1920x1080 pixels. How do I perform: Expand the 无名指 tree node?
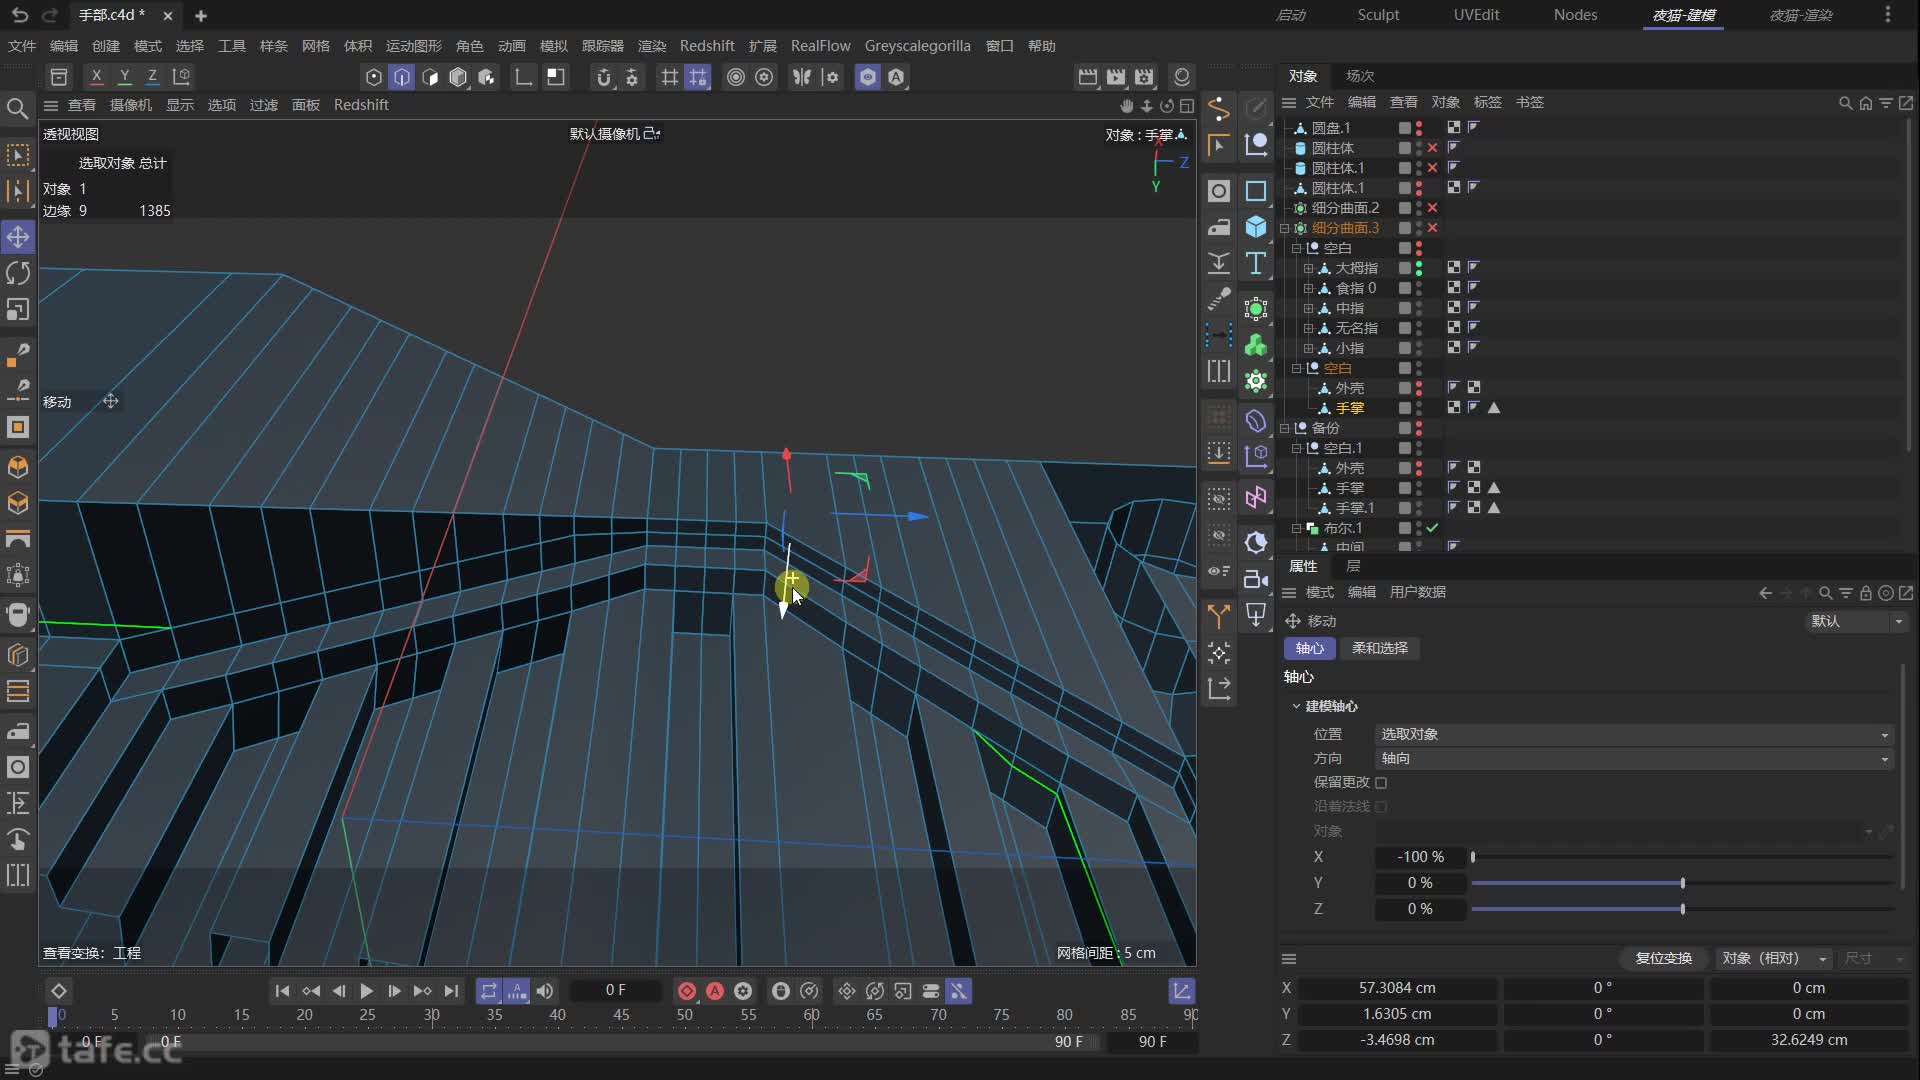(x=1308, y=328)
